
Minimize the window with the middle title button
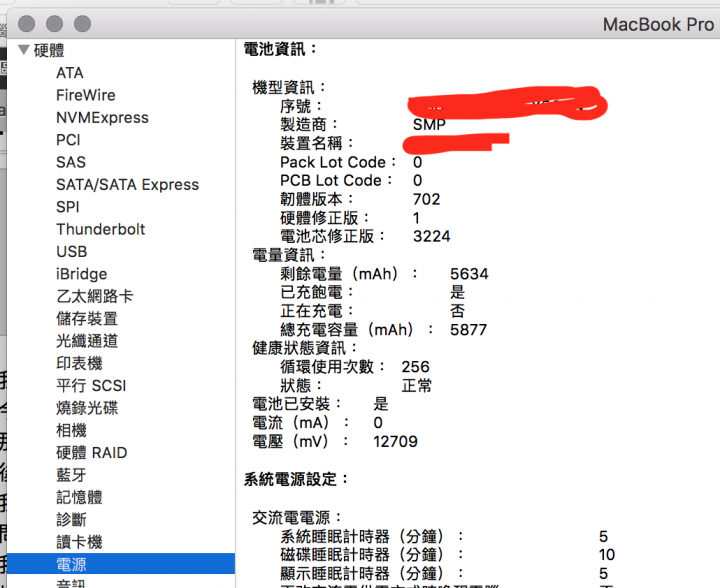[x=55, y=24]
